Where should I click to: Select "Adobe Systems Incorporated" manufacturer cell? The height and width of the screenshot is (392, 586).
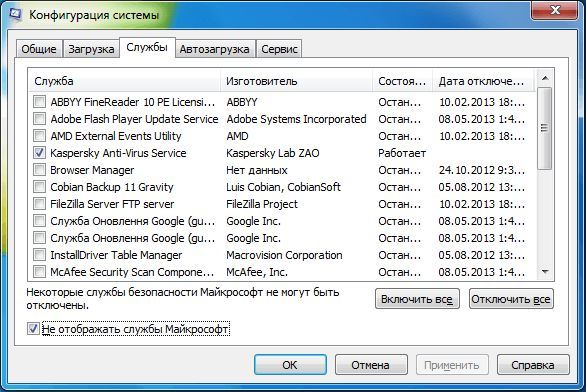[x=296, y=119]
